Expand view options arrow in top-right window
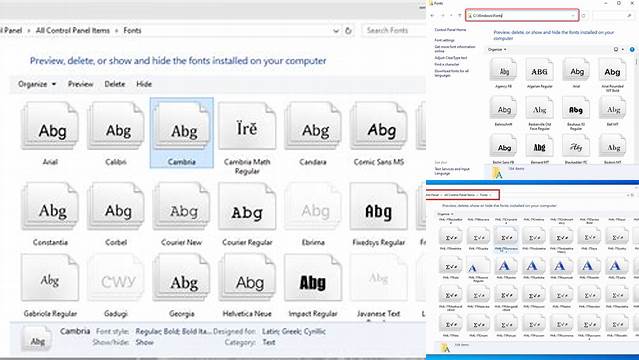639x360 pixels. [623, 49]
